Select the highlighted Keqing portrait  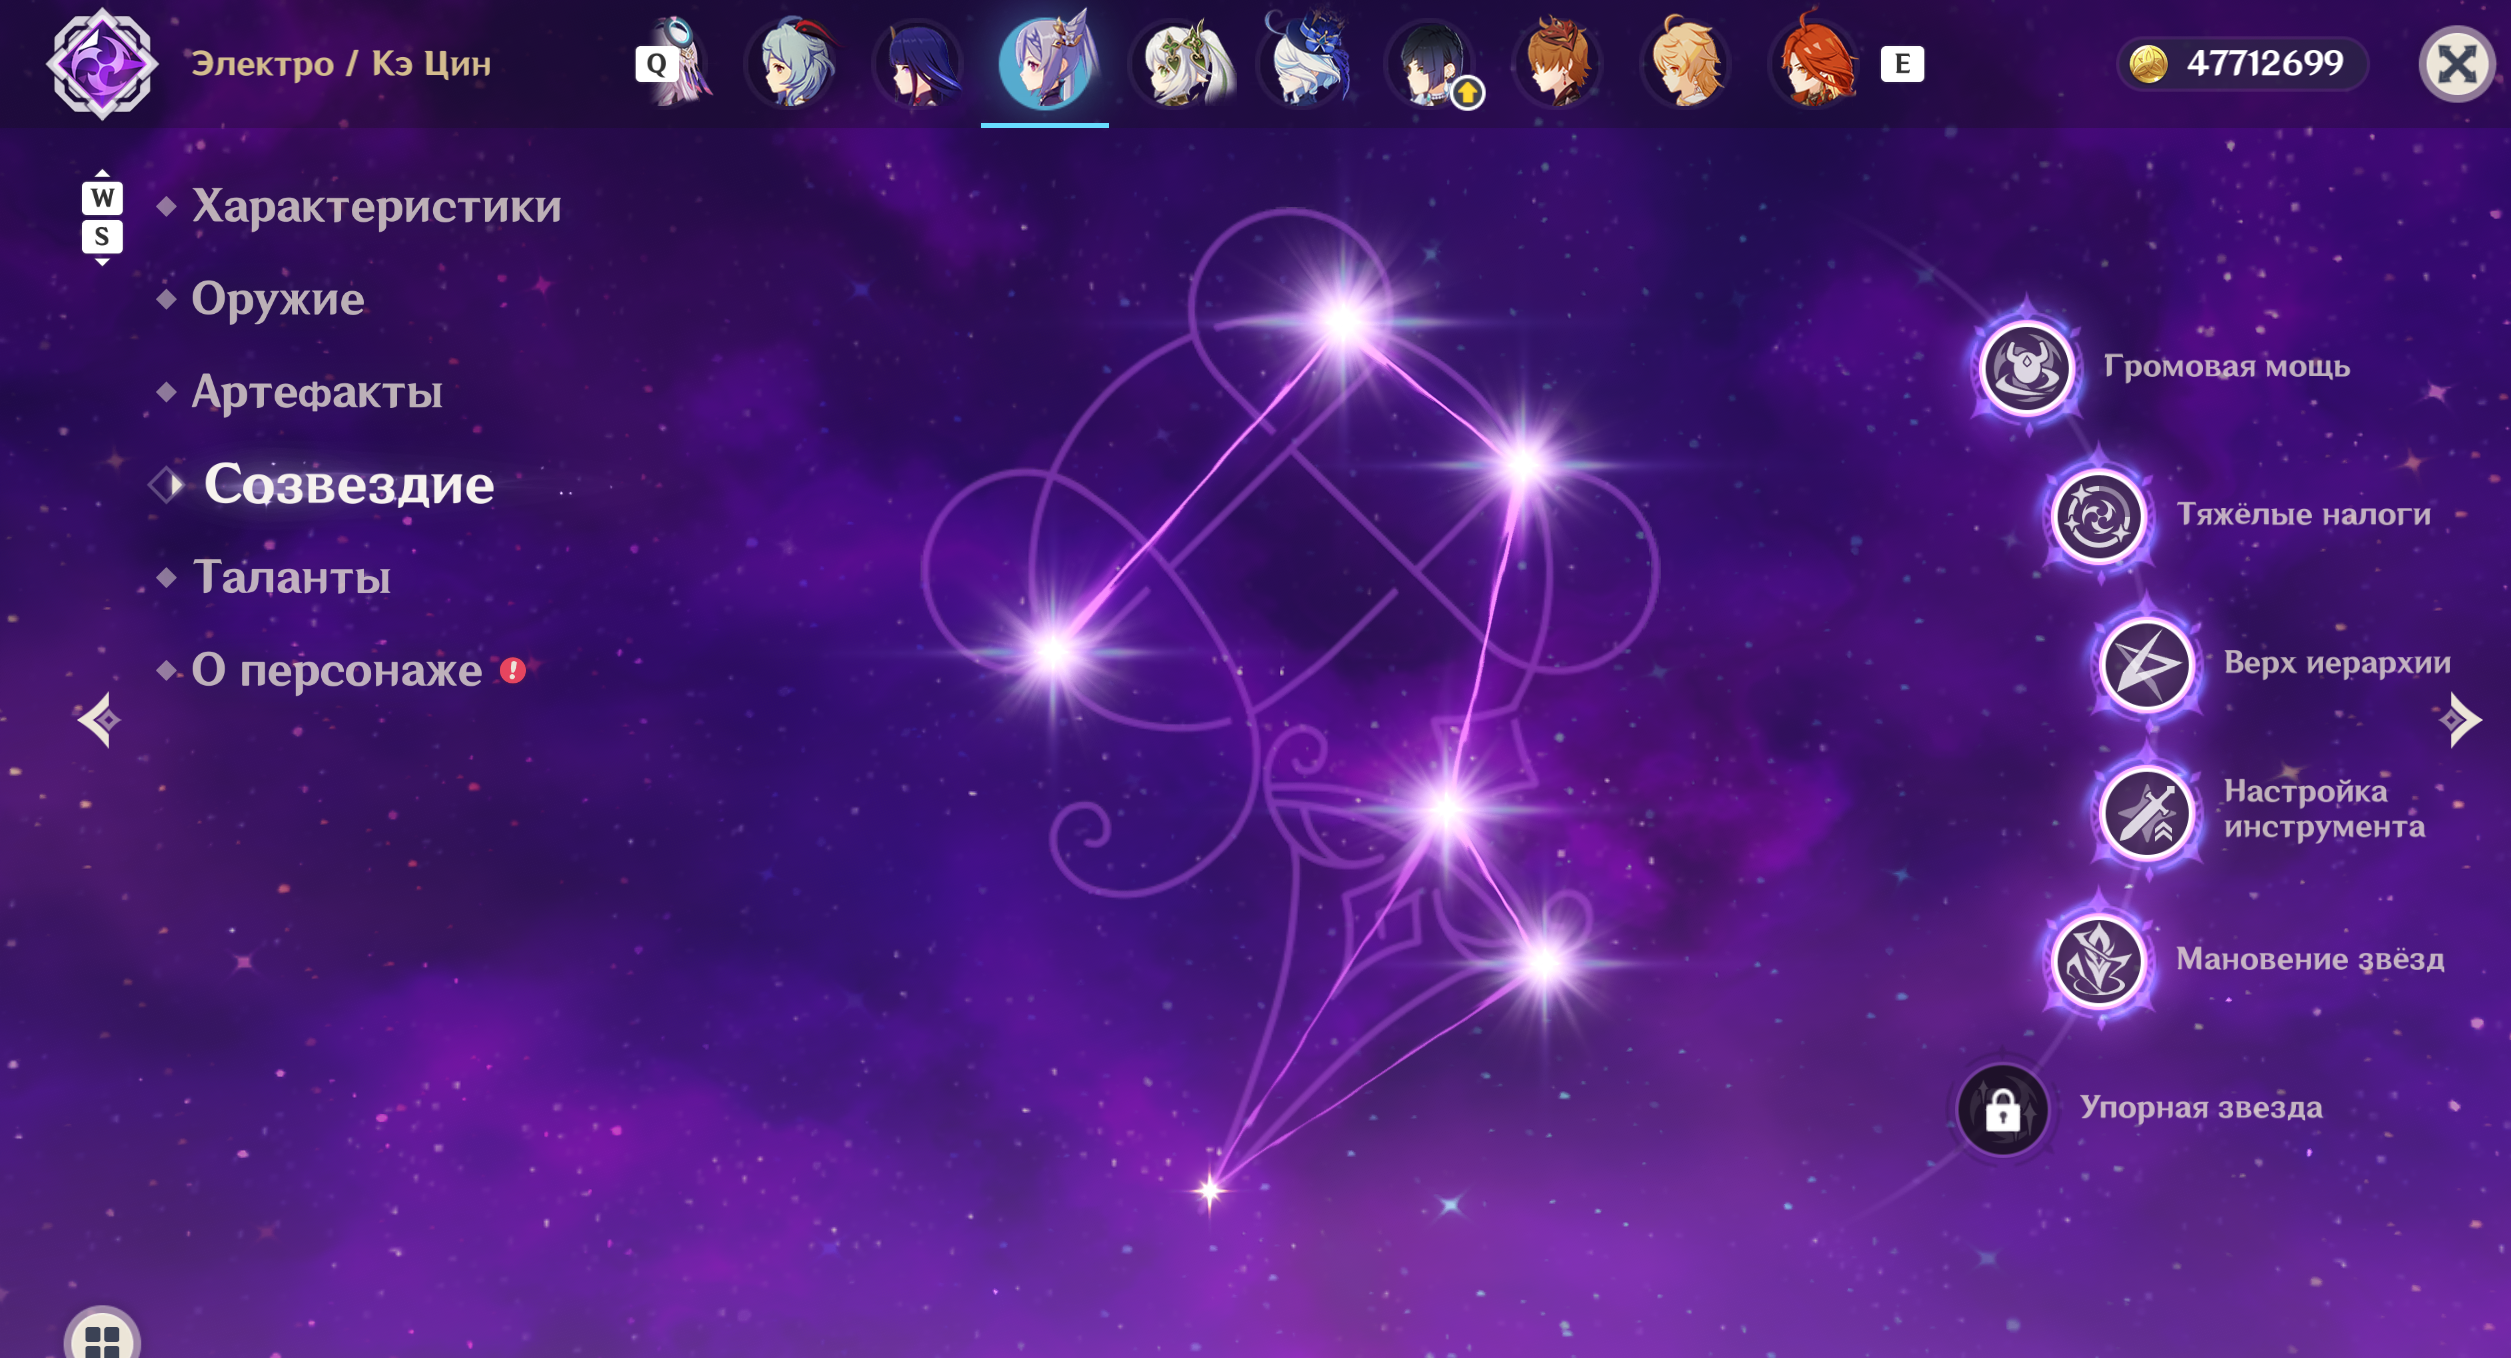coord(1046,62)
